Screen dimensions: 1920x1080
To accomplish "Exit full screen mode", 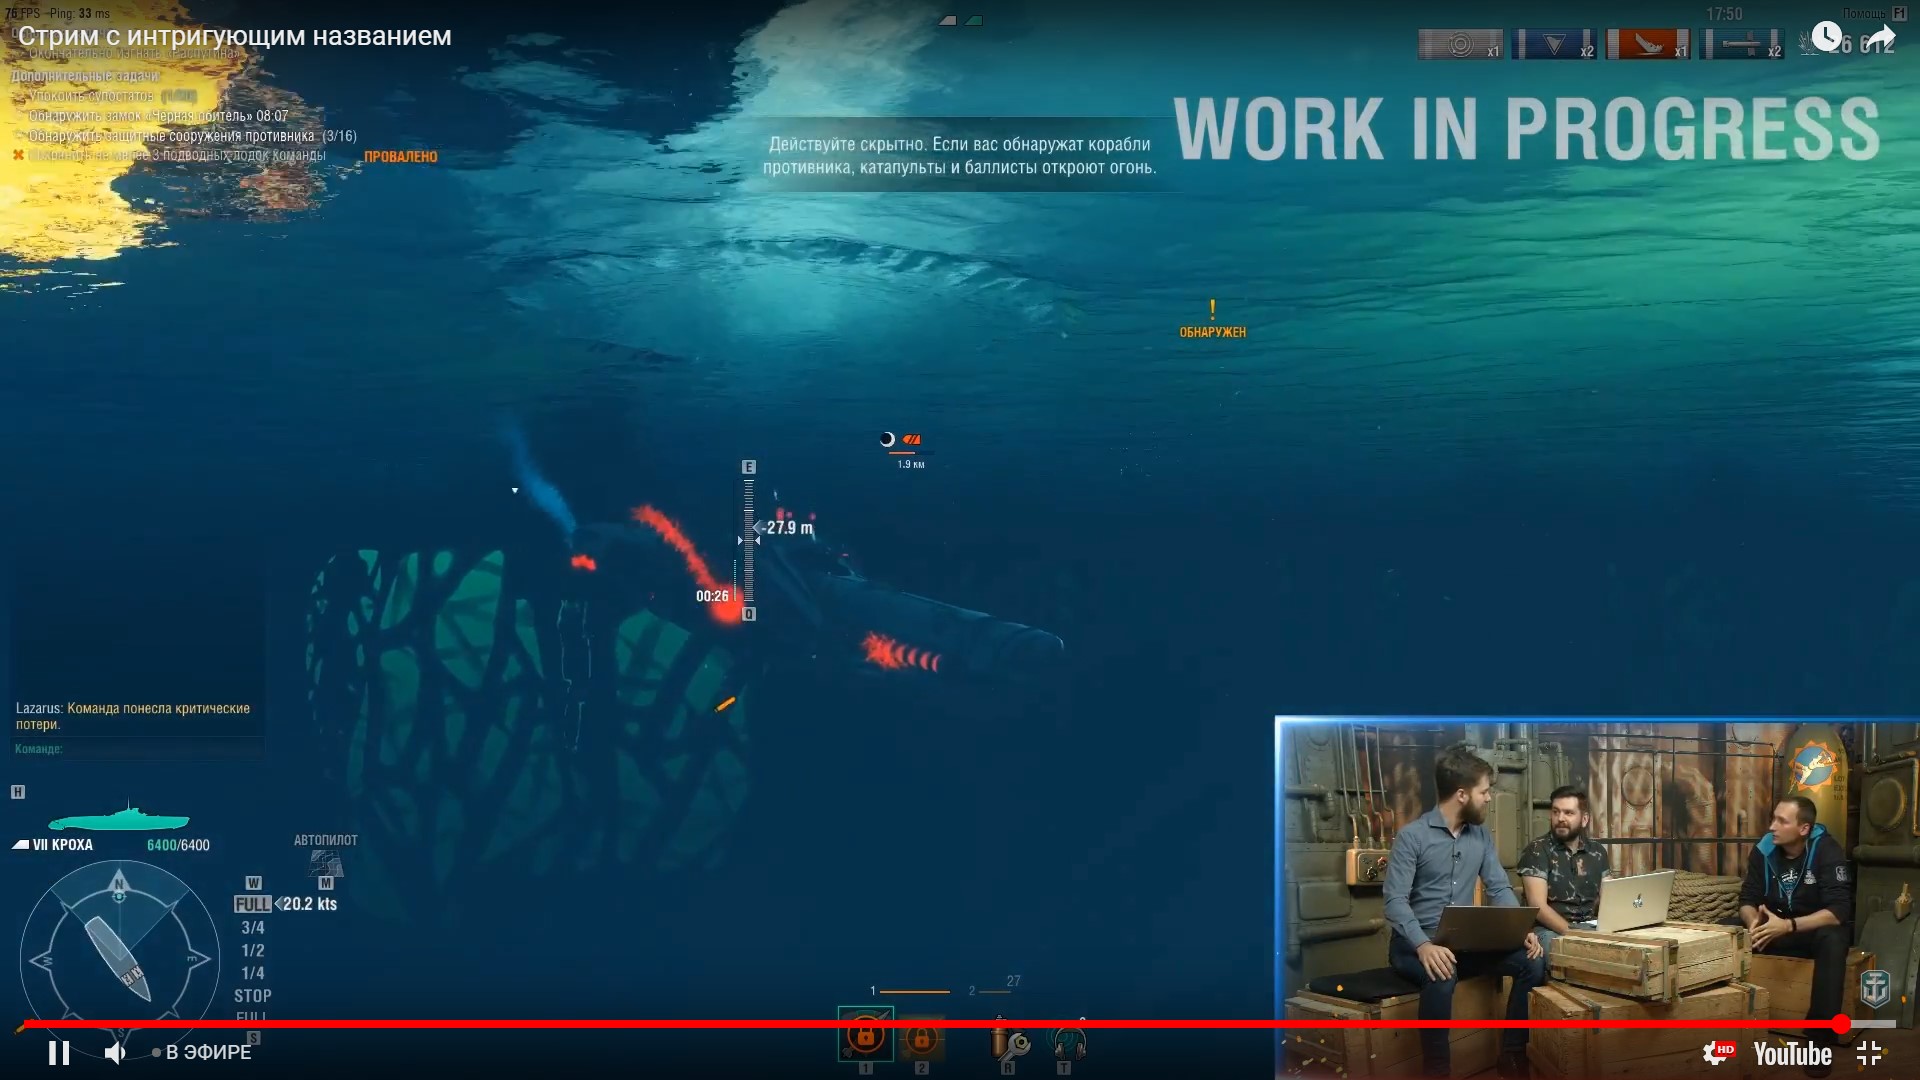I will (1869, 1053).
